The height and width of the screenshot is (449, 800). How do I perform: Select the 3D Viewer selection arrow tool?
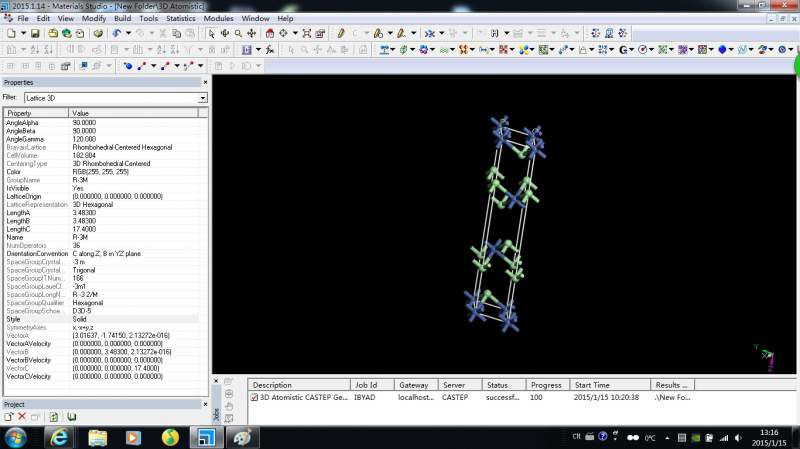(210, 33)
